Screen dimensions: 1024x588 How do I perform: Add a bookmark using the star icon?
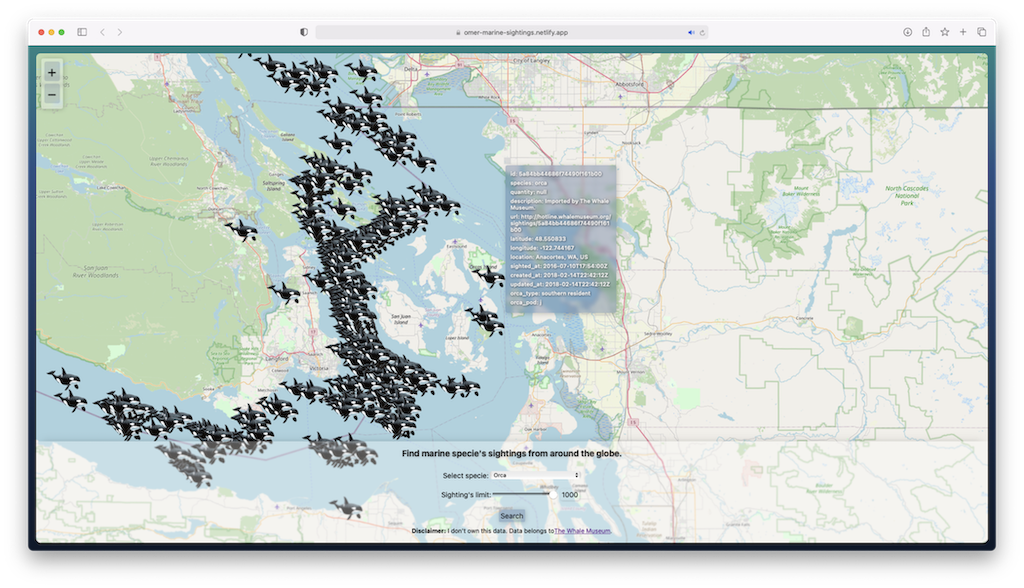pyautogui.click(x=944, y=31)
